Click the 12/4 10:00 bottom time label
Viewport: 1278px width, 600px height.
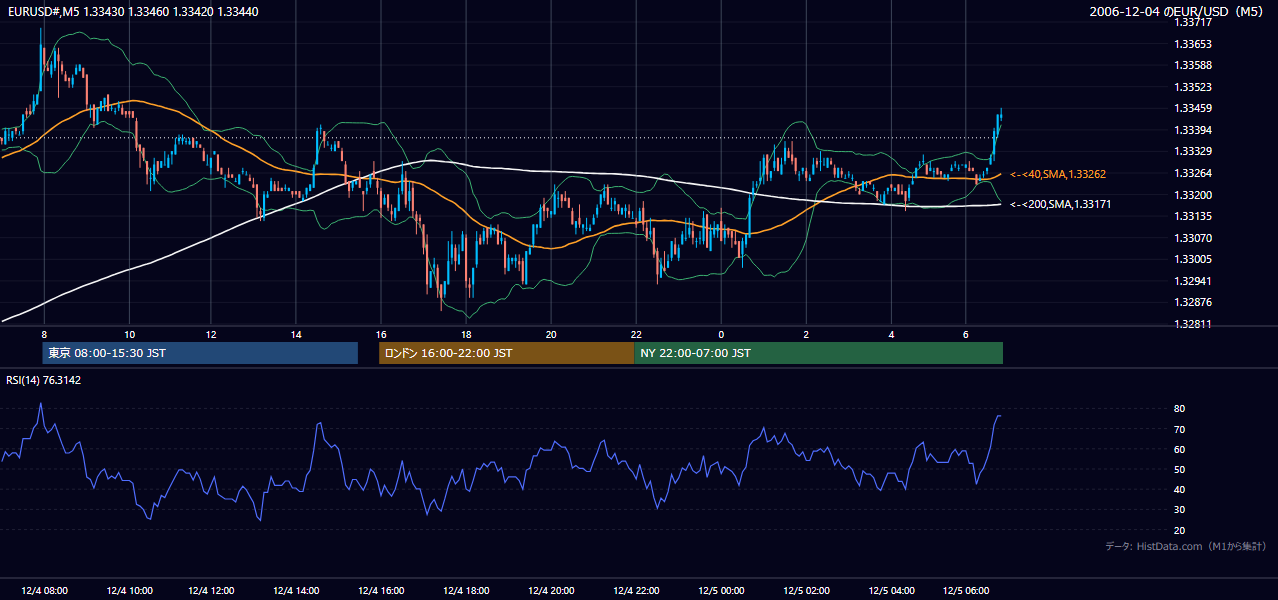(128, 591)
